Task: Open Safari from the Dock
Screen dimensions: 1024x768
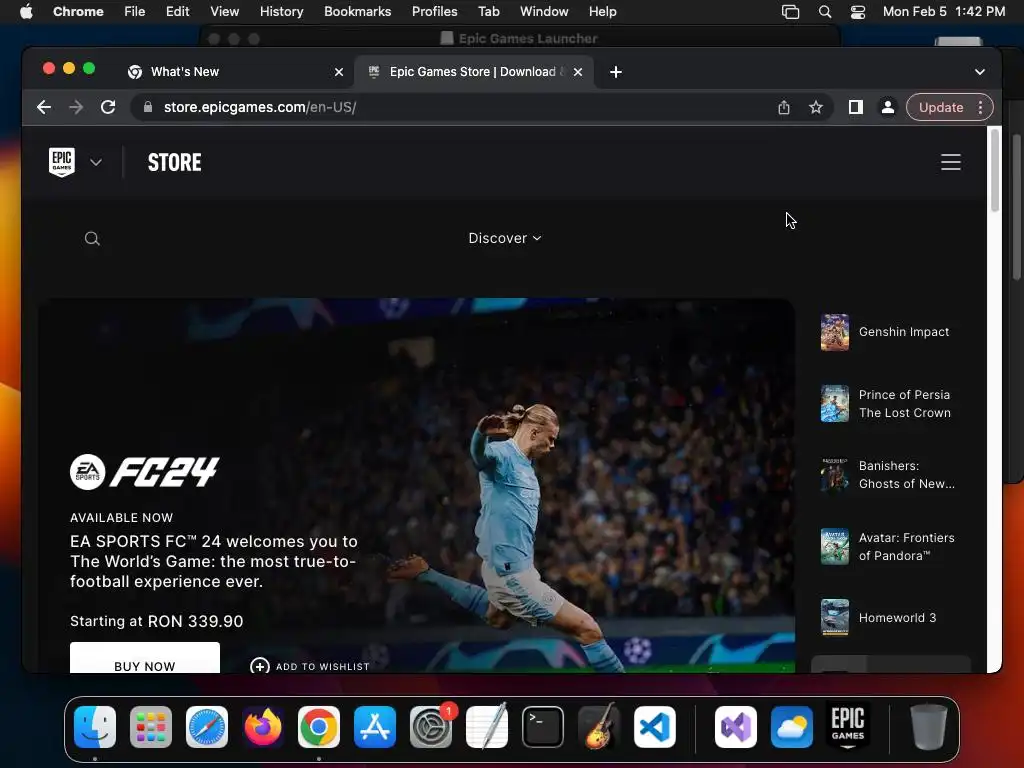Action: point(207,727)
